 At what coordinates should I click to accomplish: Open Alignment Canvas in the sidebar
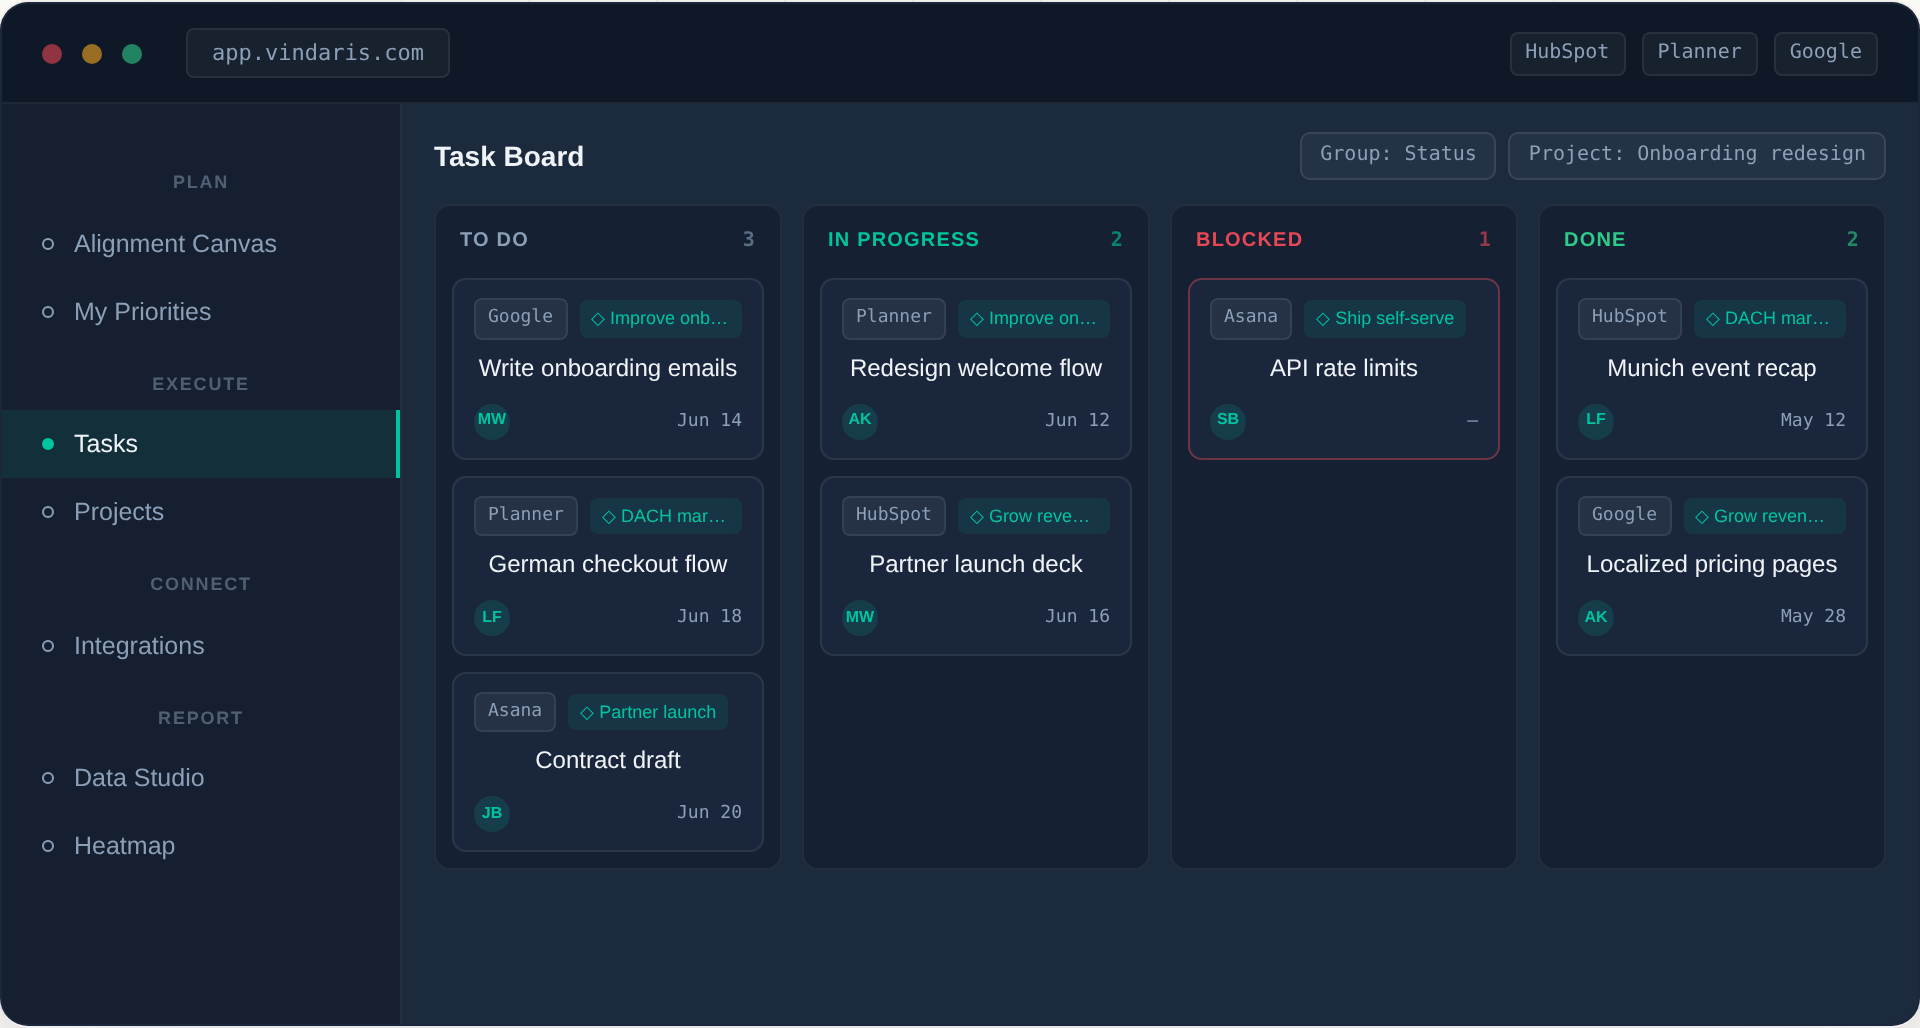point(200,244)
